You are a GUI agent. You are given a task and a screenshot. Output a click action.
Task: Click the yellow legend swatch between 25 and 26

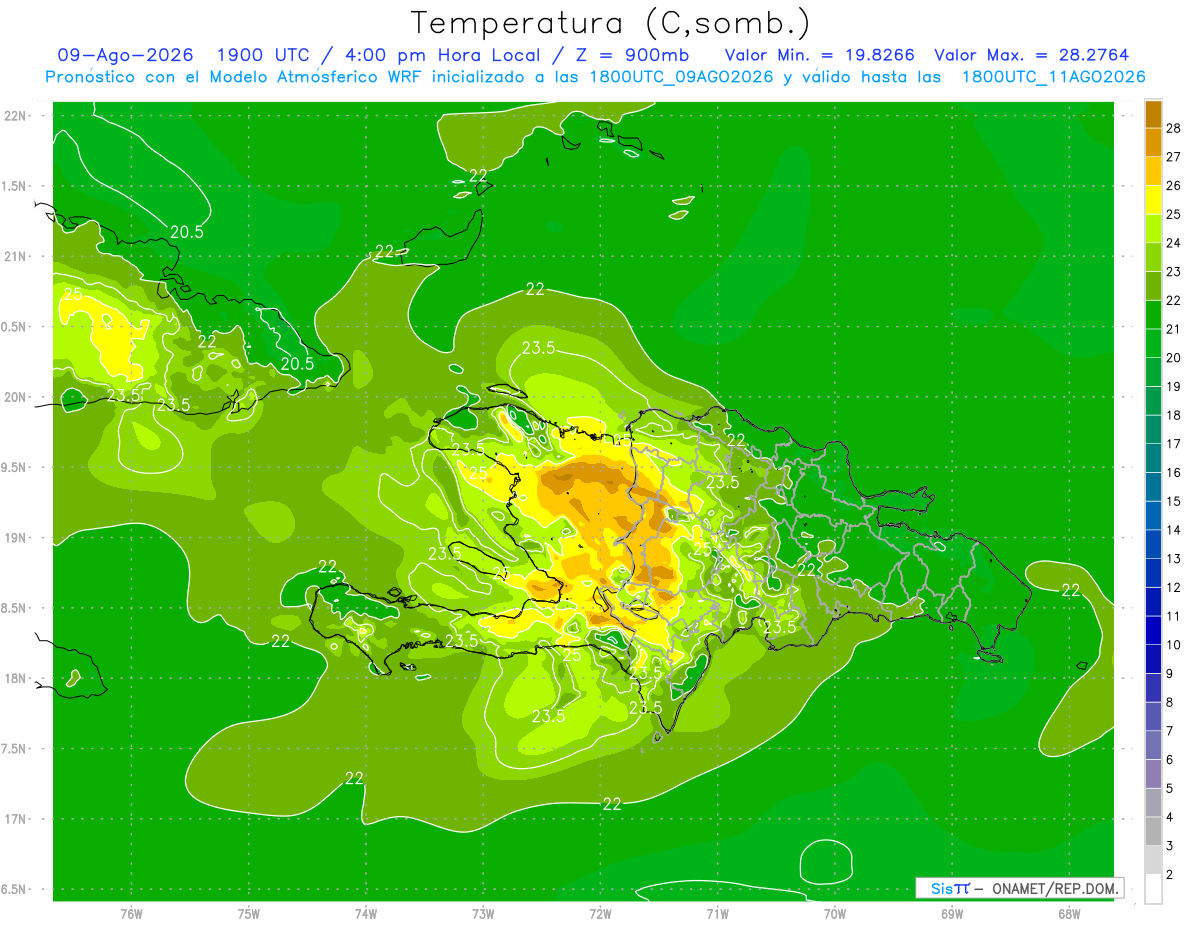[1153, 200]
